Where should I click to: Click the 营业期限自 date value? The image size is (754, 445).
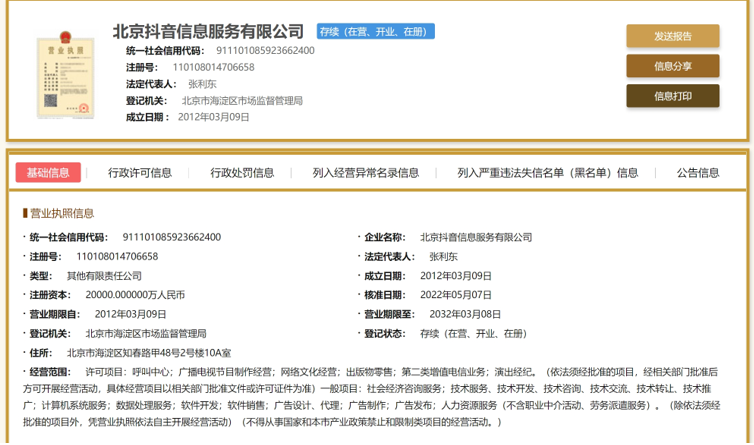[130, 314]
